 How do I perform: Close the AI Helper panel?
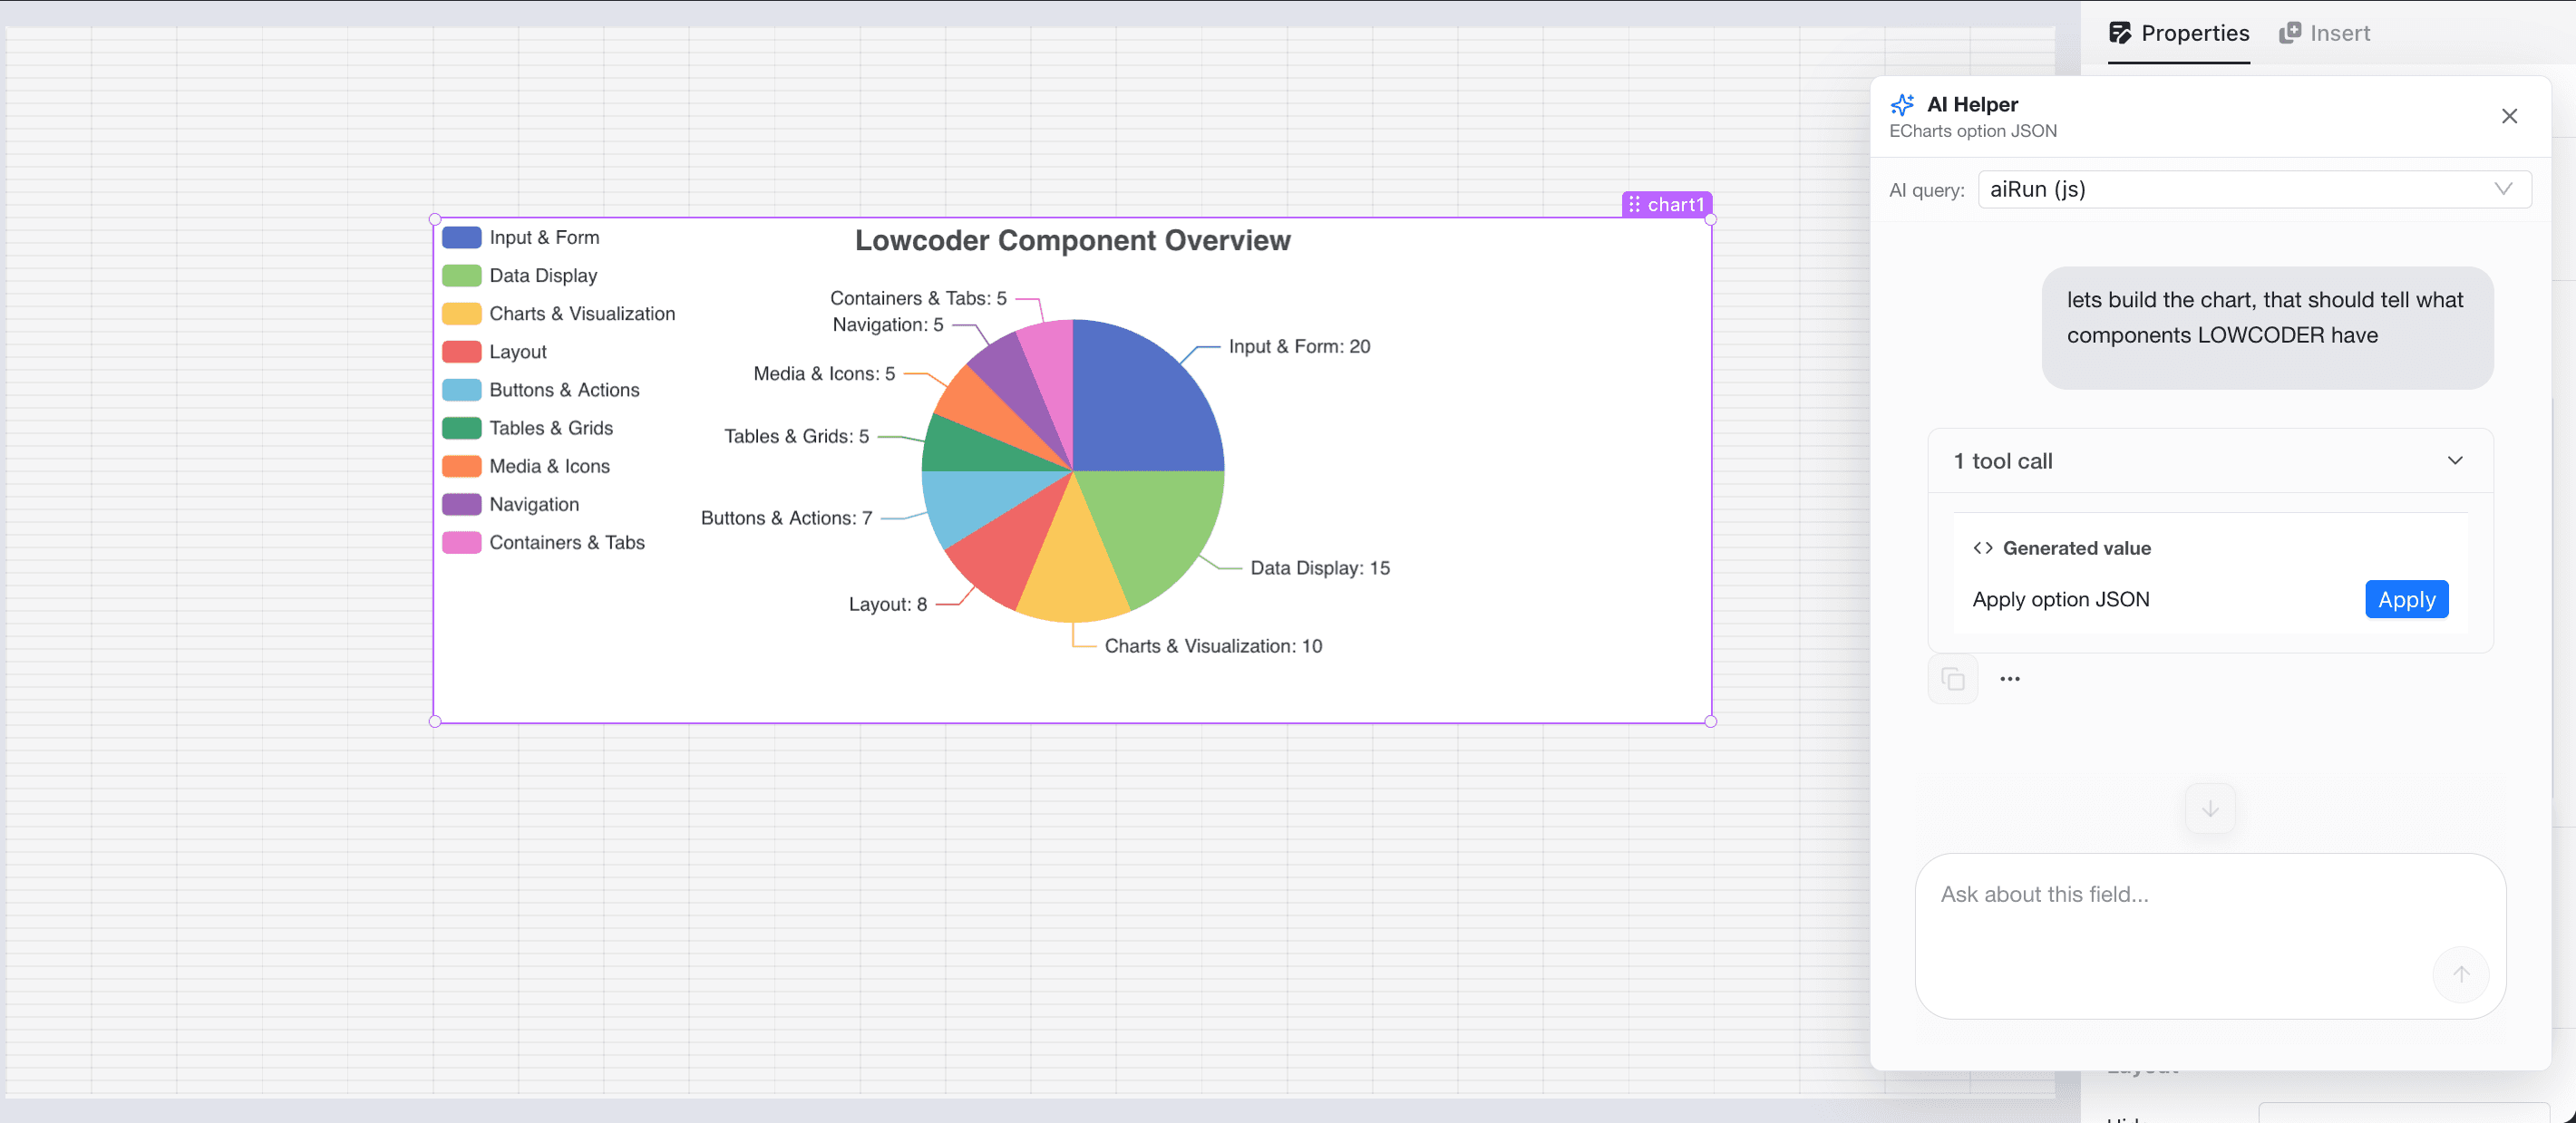[2509, 116]
